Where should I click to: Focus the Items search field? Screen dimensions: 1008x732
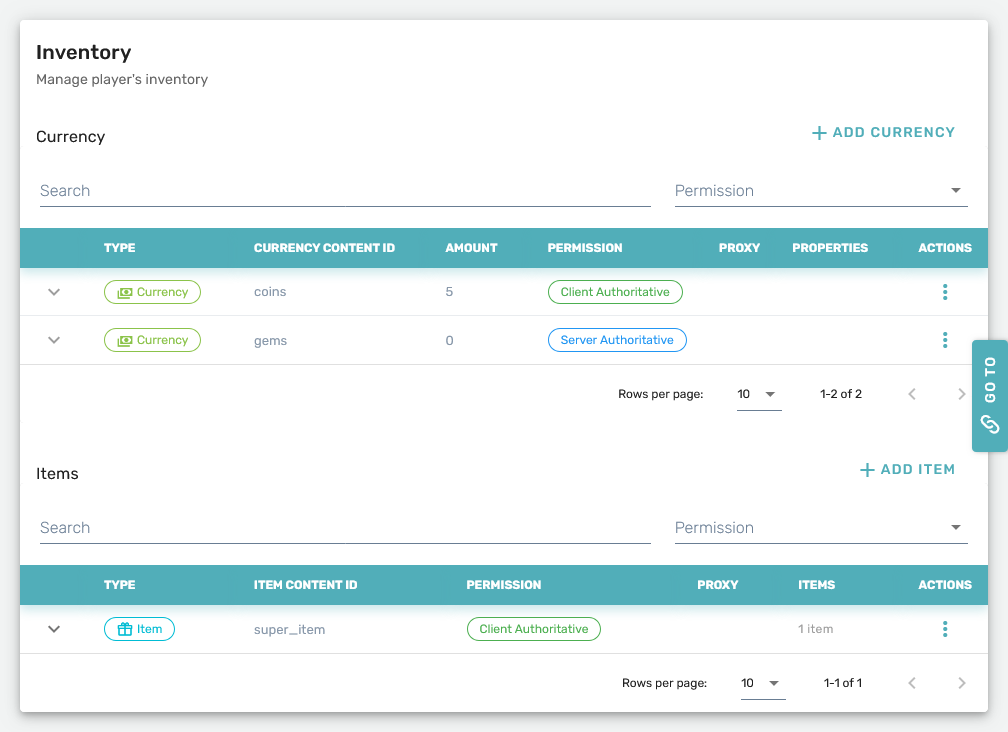345,528
